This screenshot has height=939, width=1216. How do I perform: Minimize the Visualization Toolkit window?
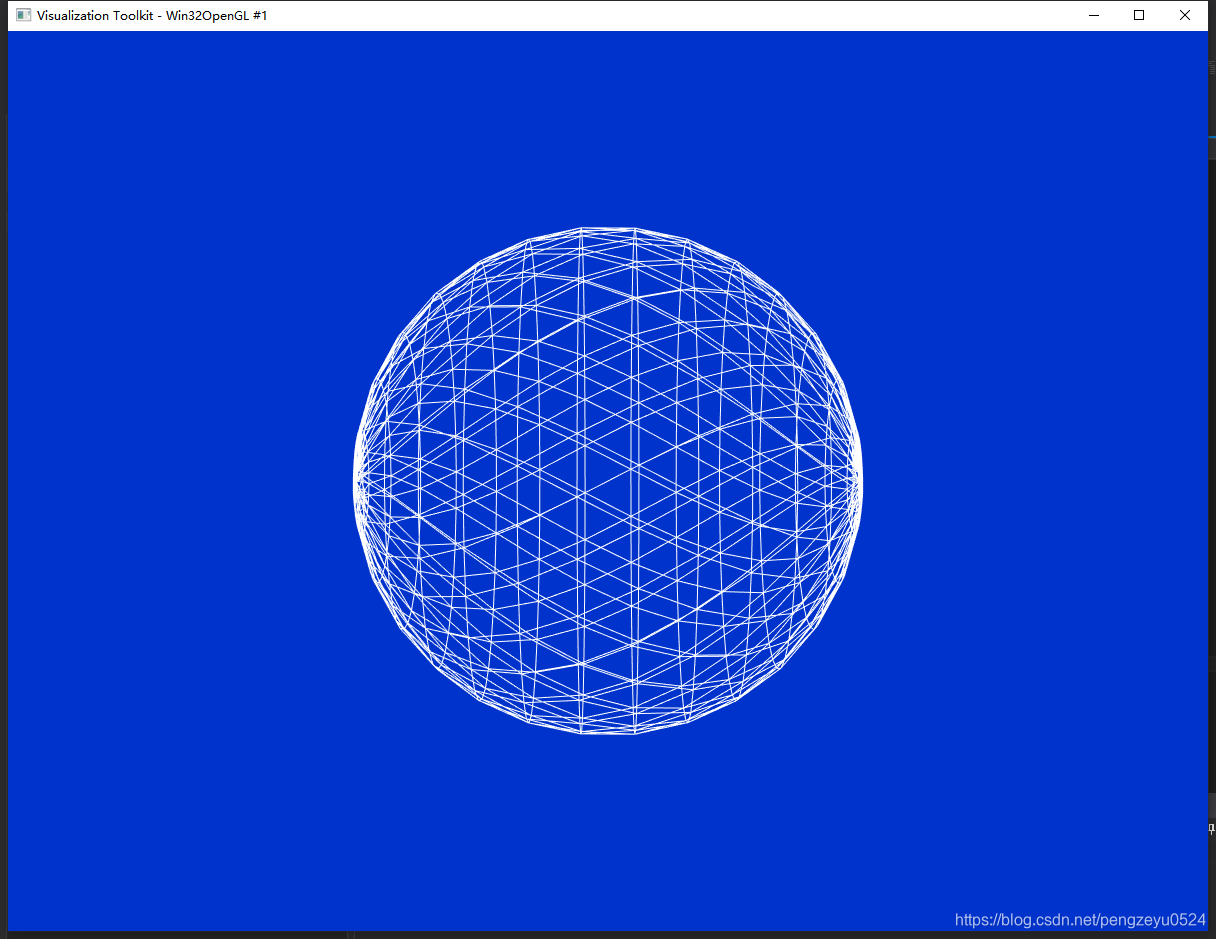(x=1093, y=15)
